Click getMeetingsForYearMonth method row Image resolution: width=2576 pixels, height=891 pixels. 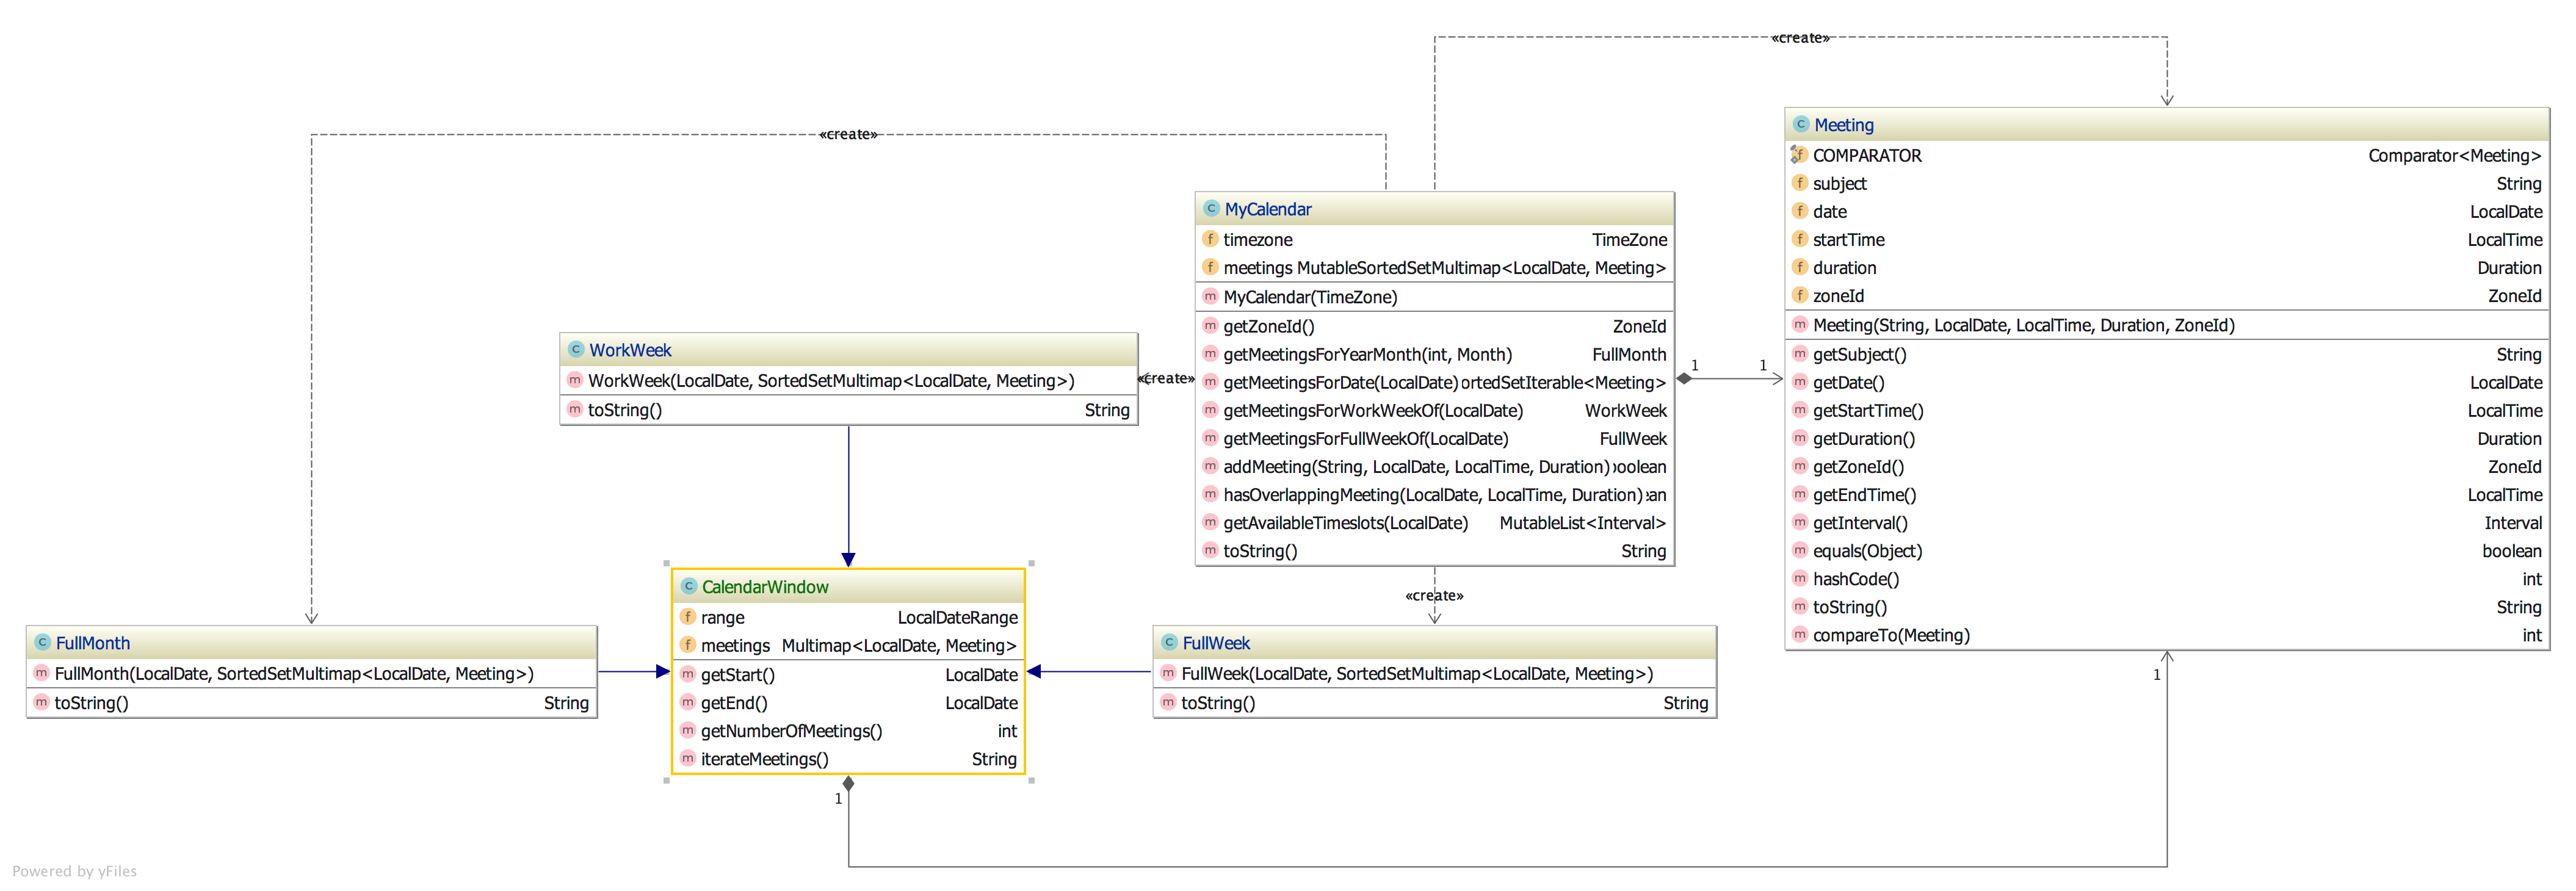(1434, 354)
